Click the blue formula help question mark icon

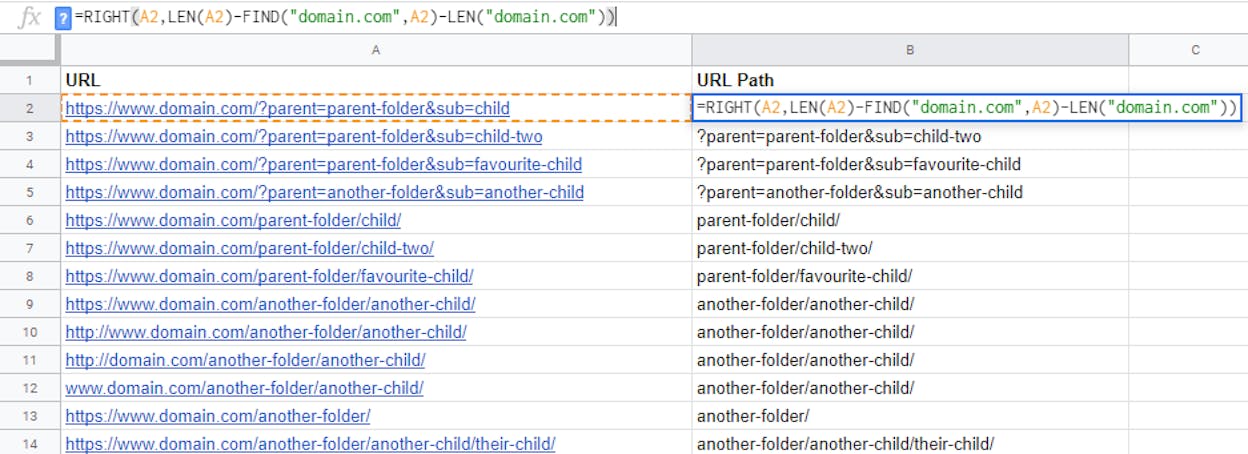coord(63,18)
